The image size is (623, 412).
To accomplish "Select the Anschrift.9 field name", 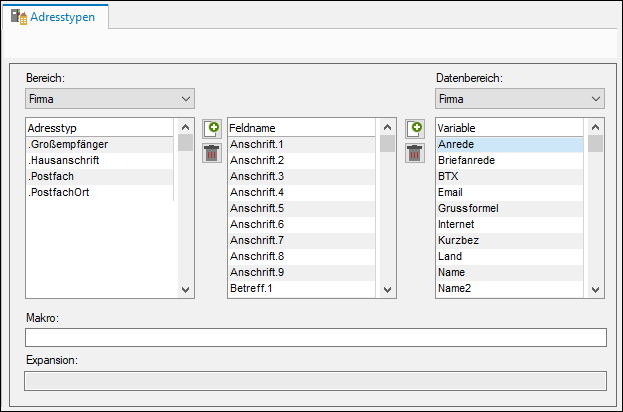I will click(x=302, y=273).
